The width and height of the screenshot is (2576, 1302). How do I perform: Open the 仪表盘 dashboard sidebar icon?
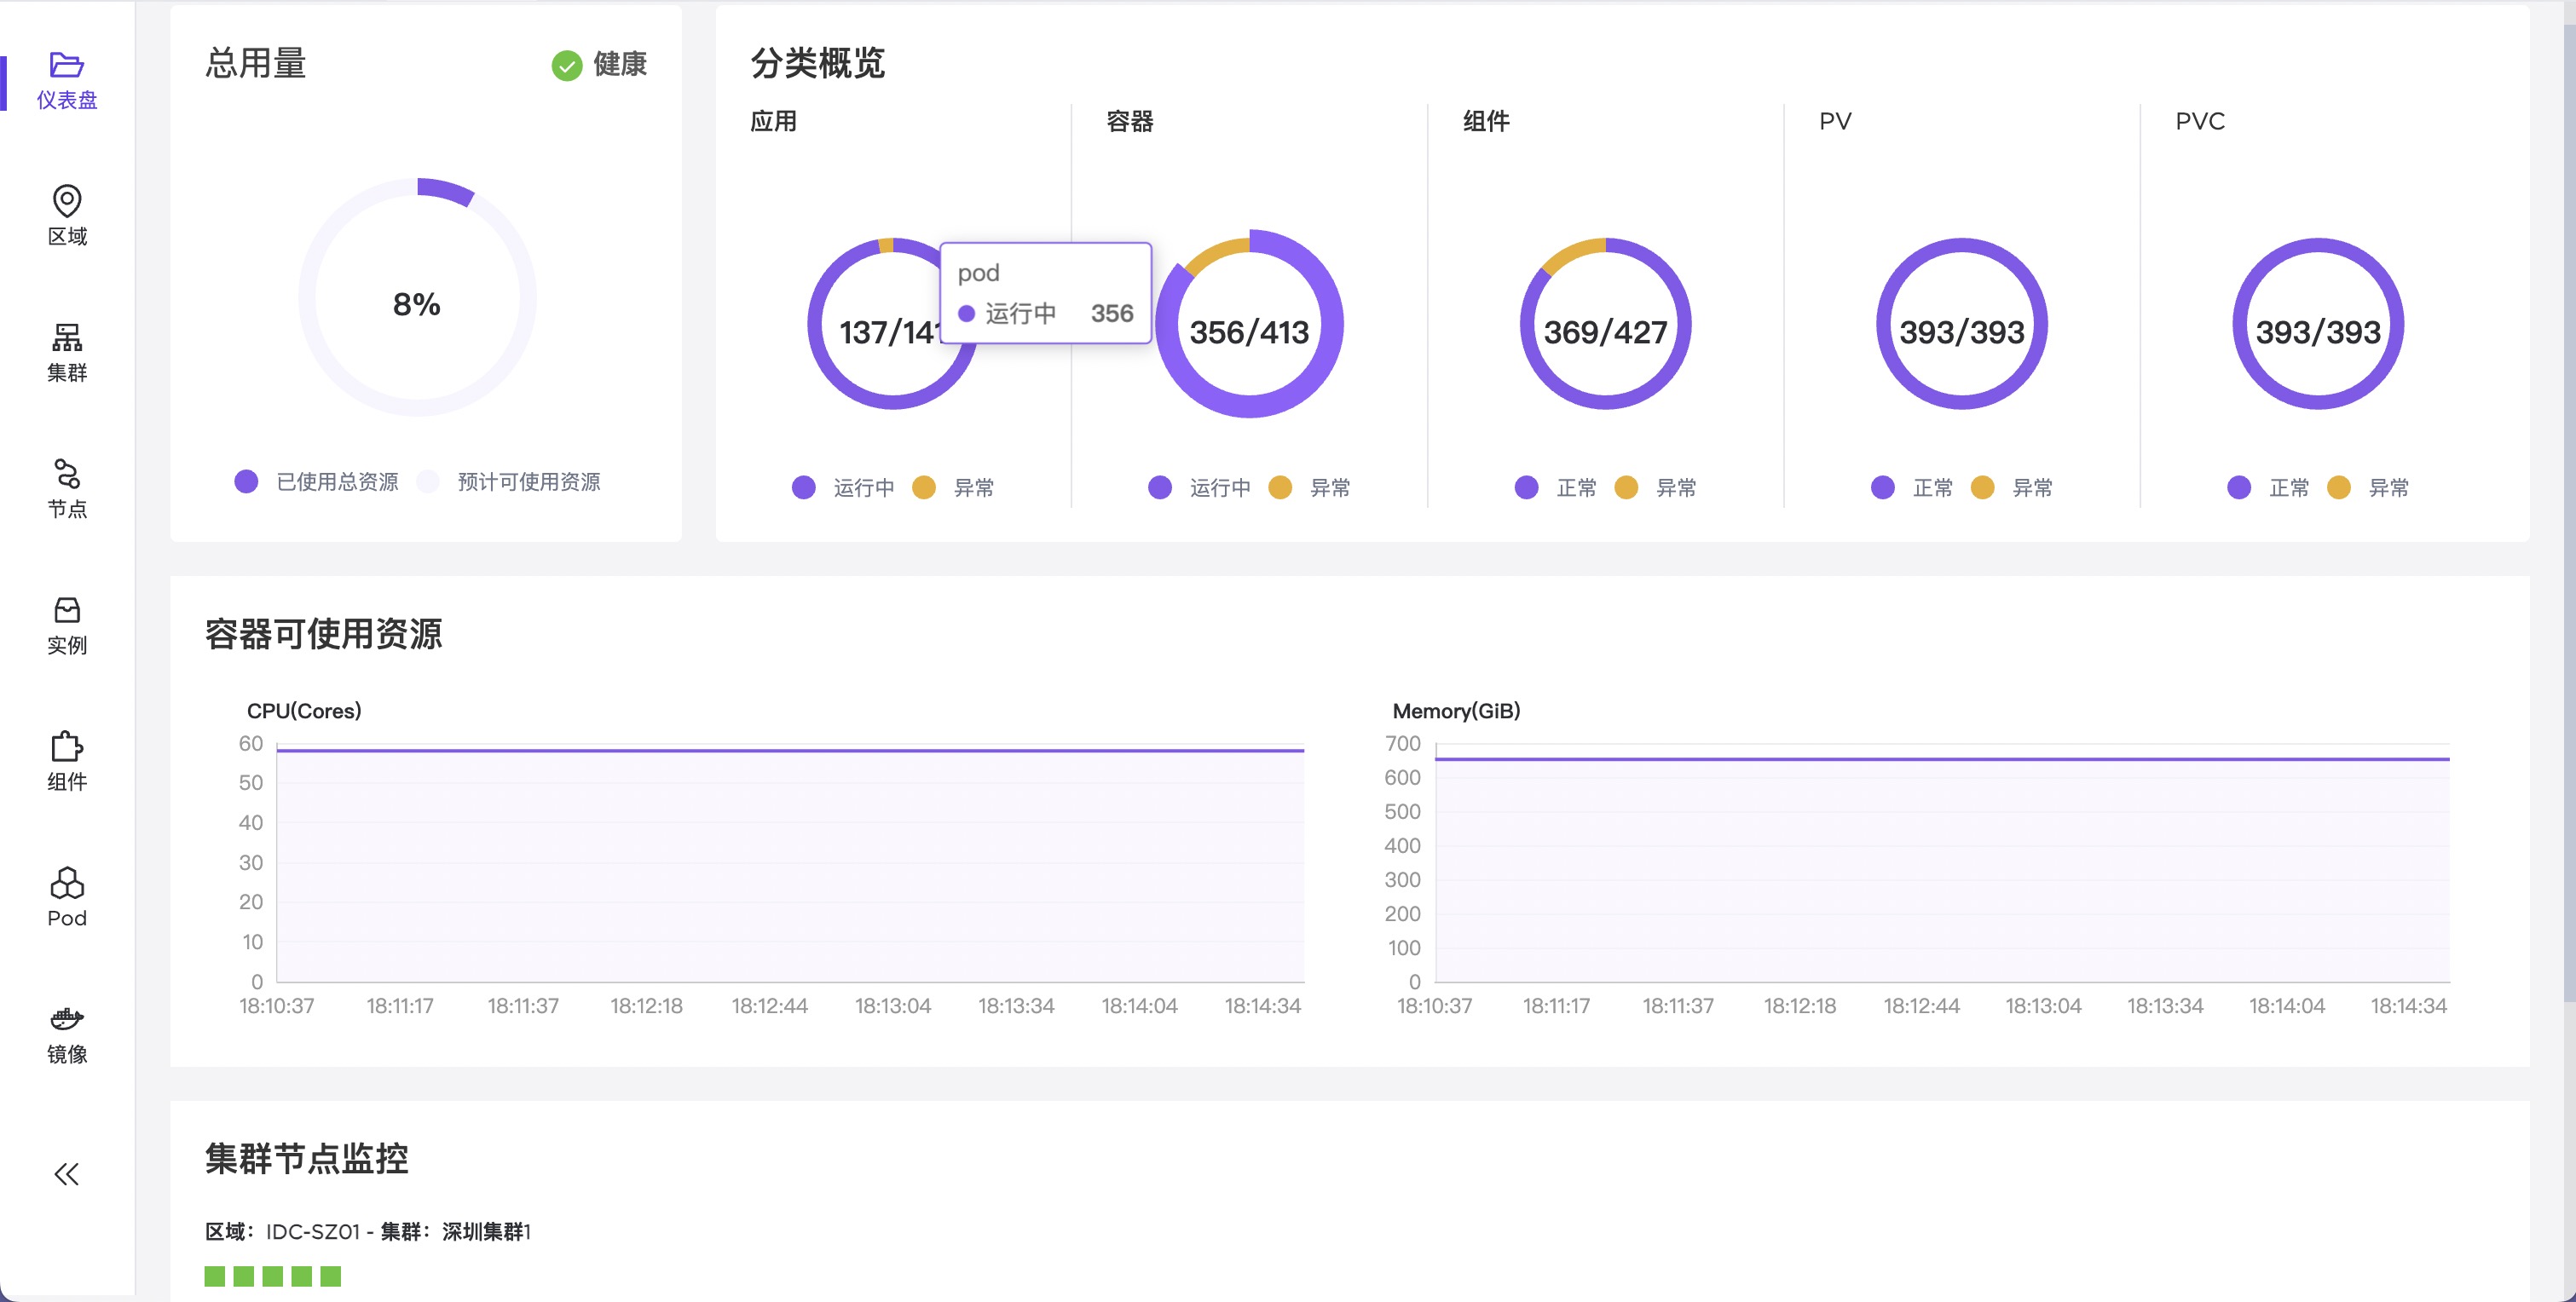[x=66, y=66]
